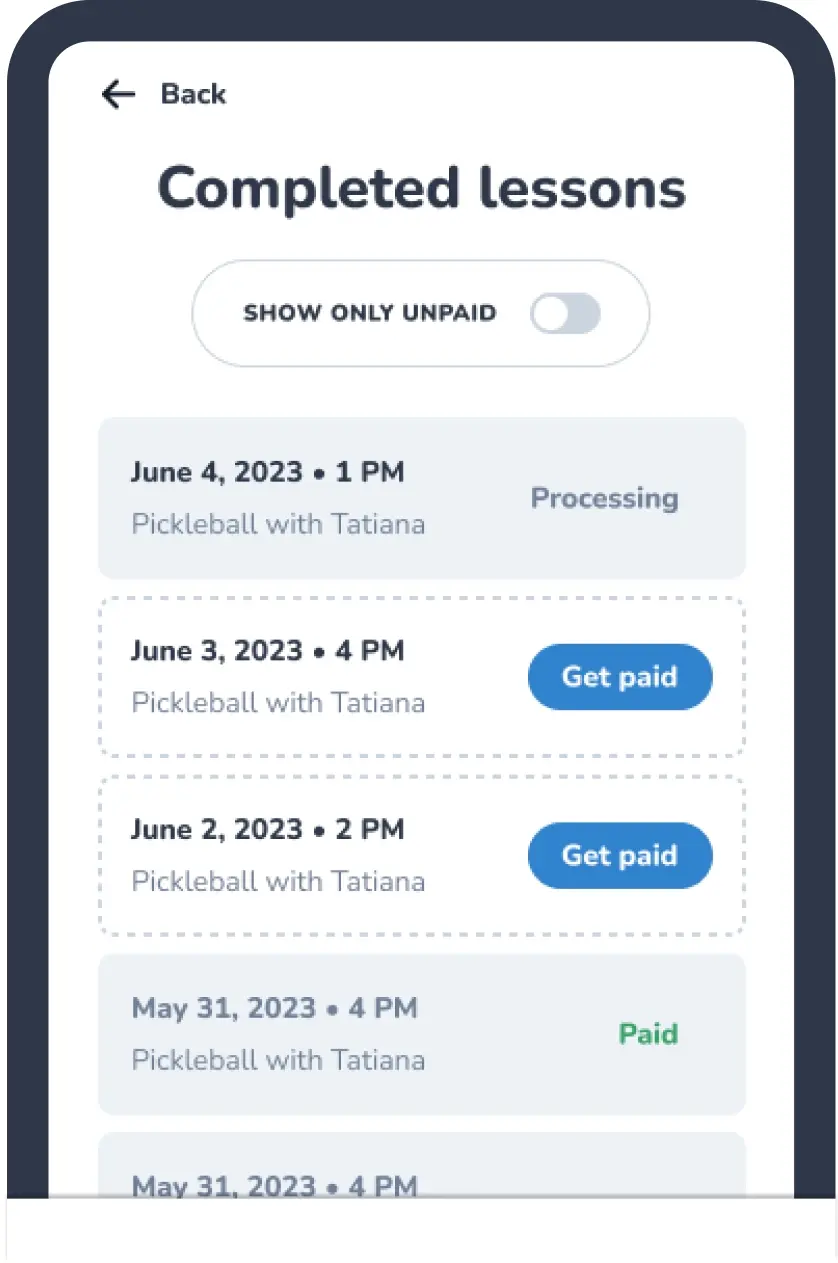Select the June 2, 2023 2 PM date
838x1263 pixels.
267,830
